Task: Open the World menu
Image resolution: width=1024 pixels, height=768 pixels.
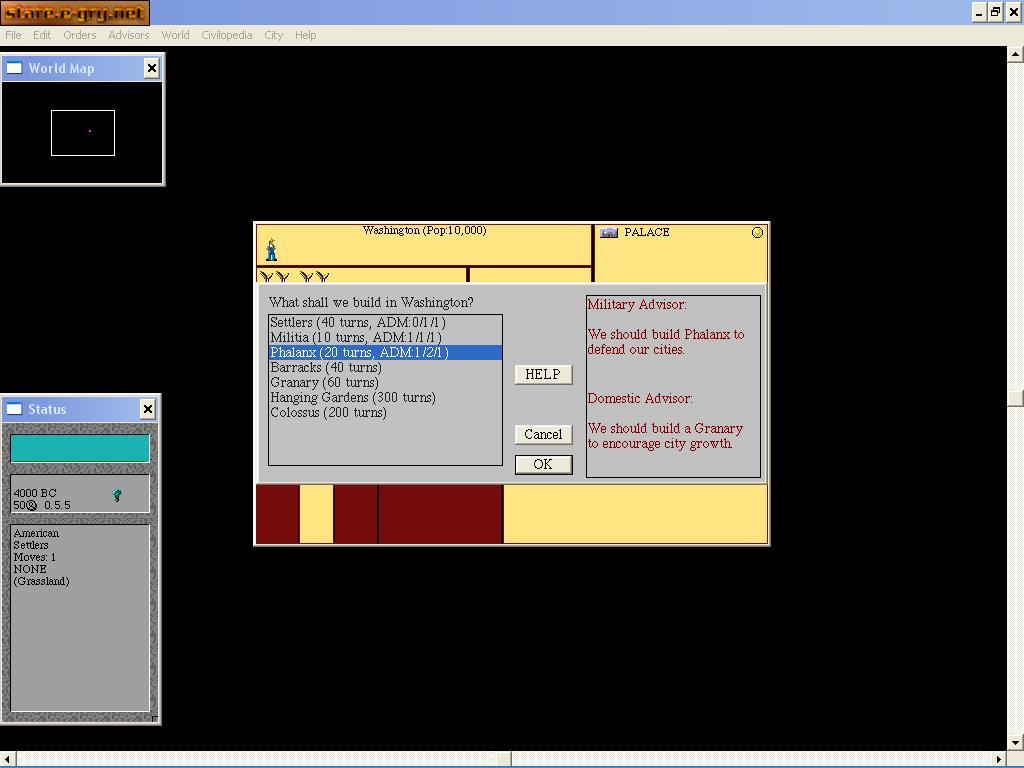Action: point(175,35)
